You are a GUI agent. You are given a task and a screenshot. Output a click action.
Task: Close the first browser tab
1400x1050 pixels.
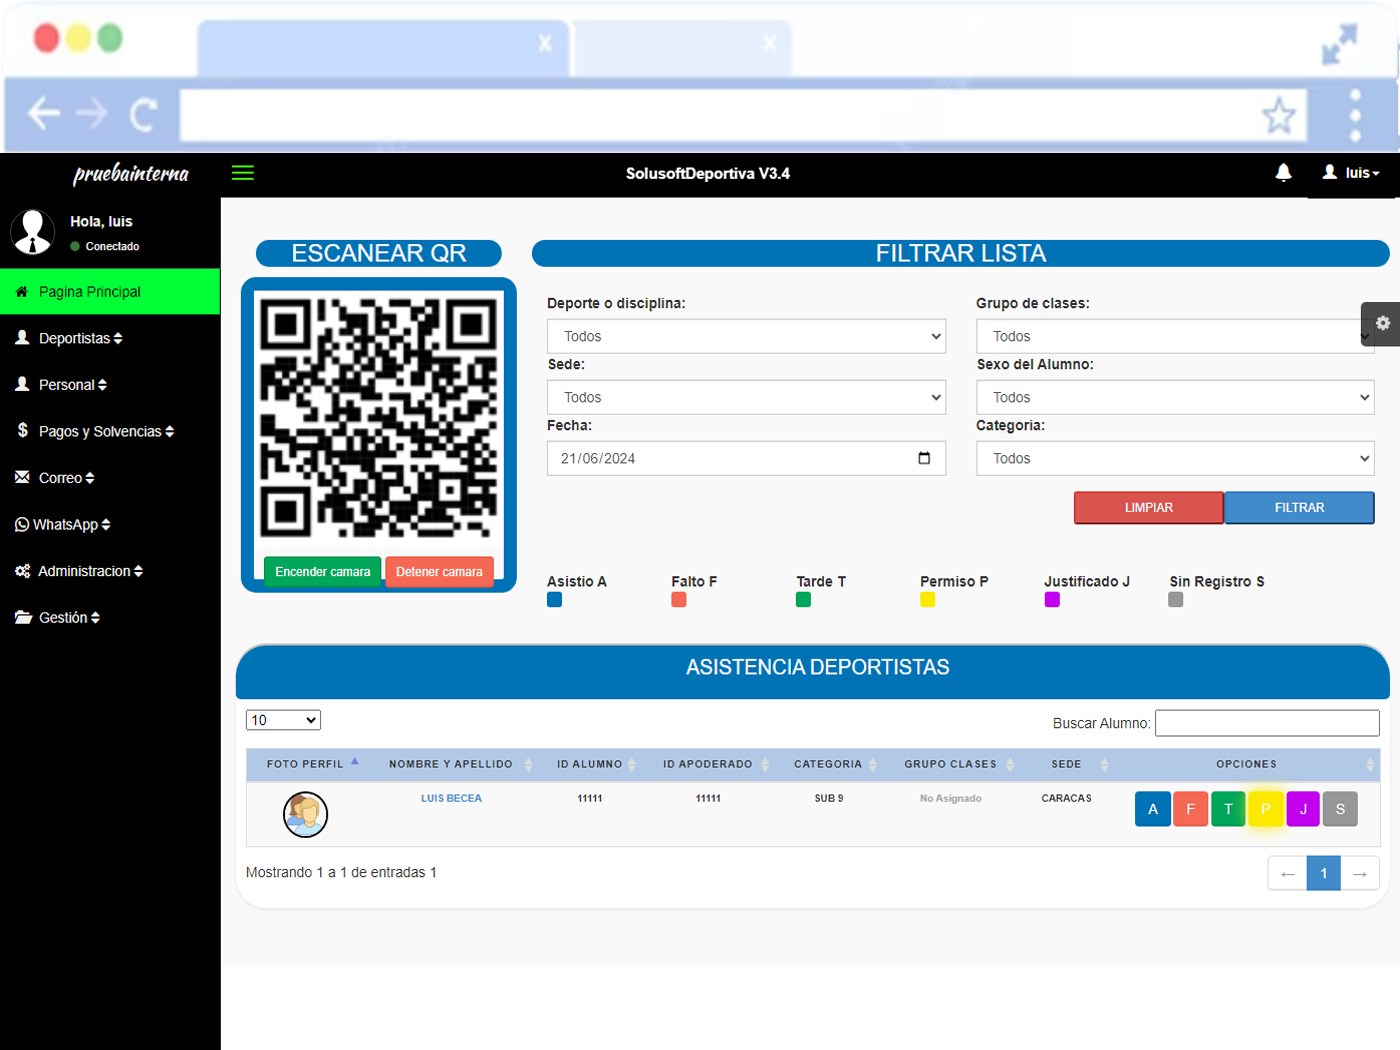coord(545,43)
